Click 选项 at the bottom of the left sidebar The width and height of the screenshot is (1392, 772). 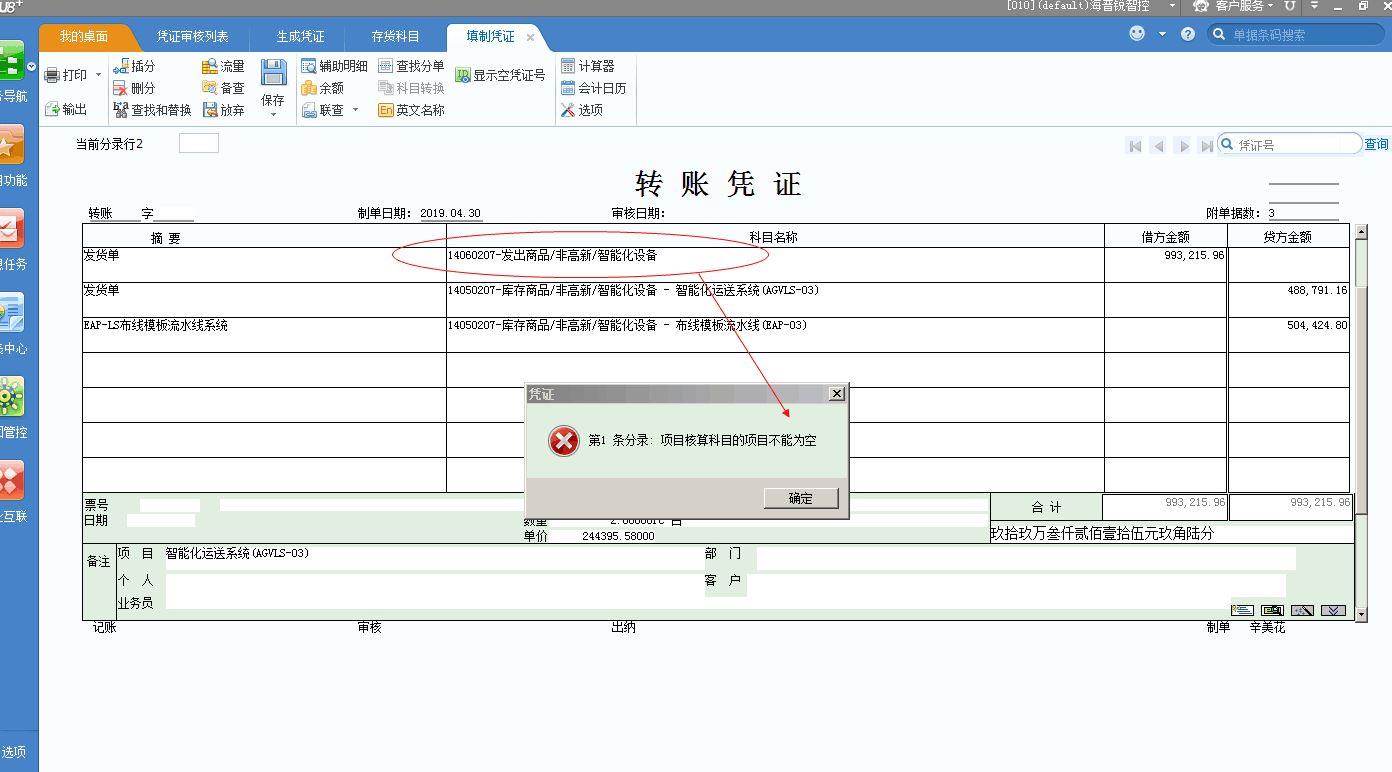tap(14, 752)
